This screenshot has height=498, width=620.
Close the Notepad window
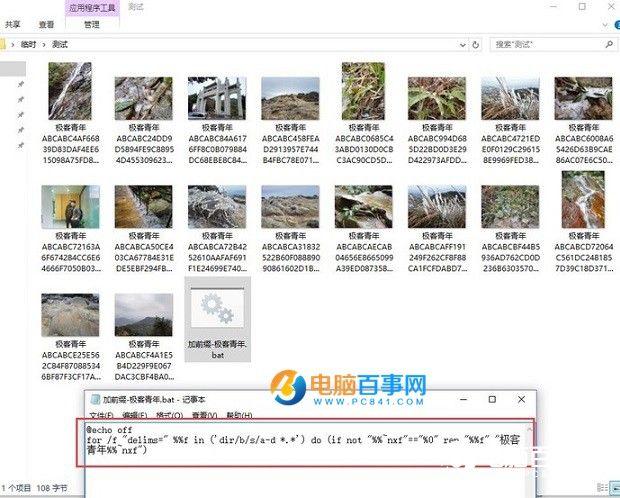(x=522, y=400)
